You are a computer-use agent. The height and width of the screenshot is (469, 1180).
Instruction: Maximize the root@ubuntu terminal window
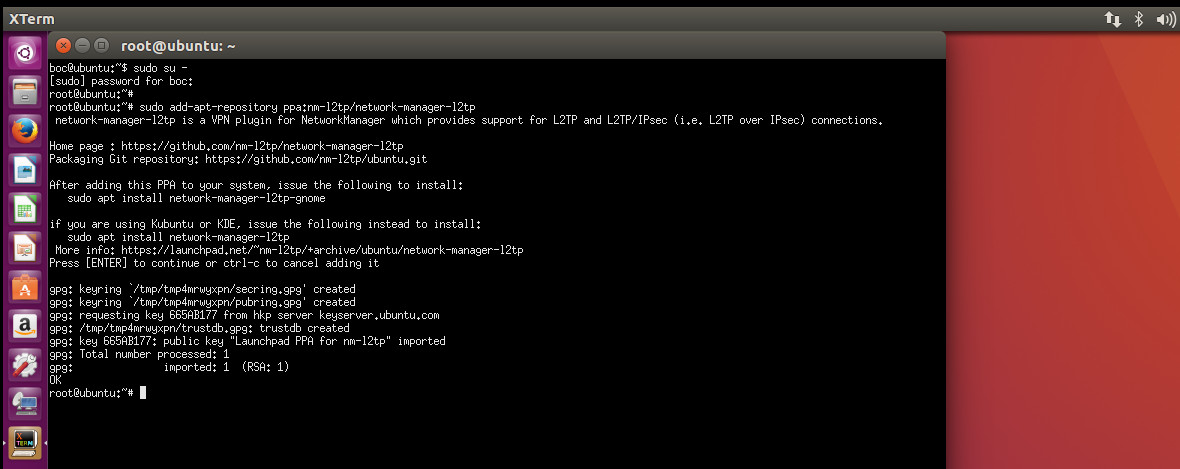point(101,45)
